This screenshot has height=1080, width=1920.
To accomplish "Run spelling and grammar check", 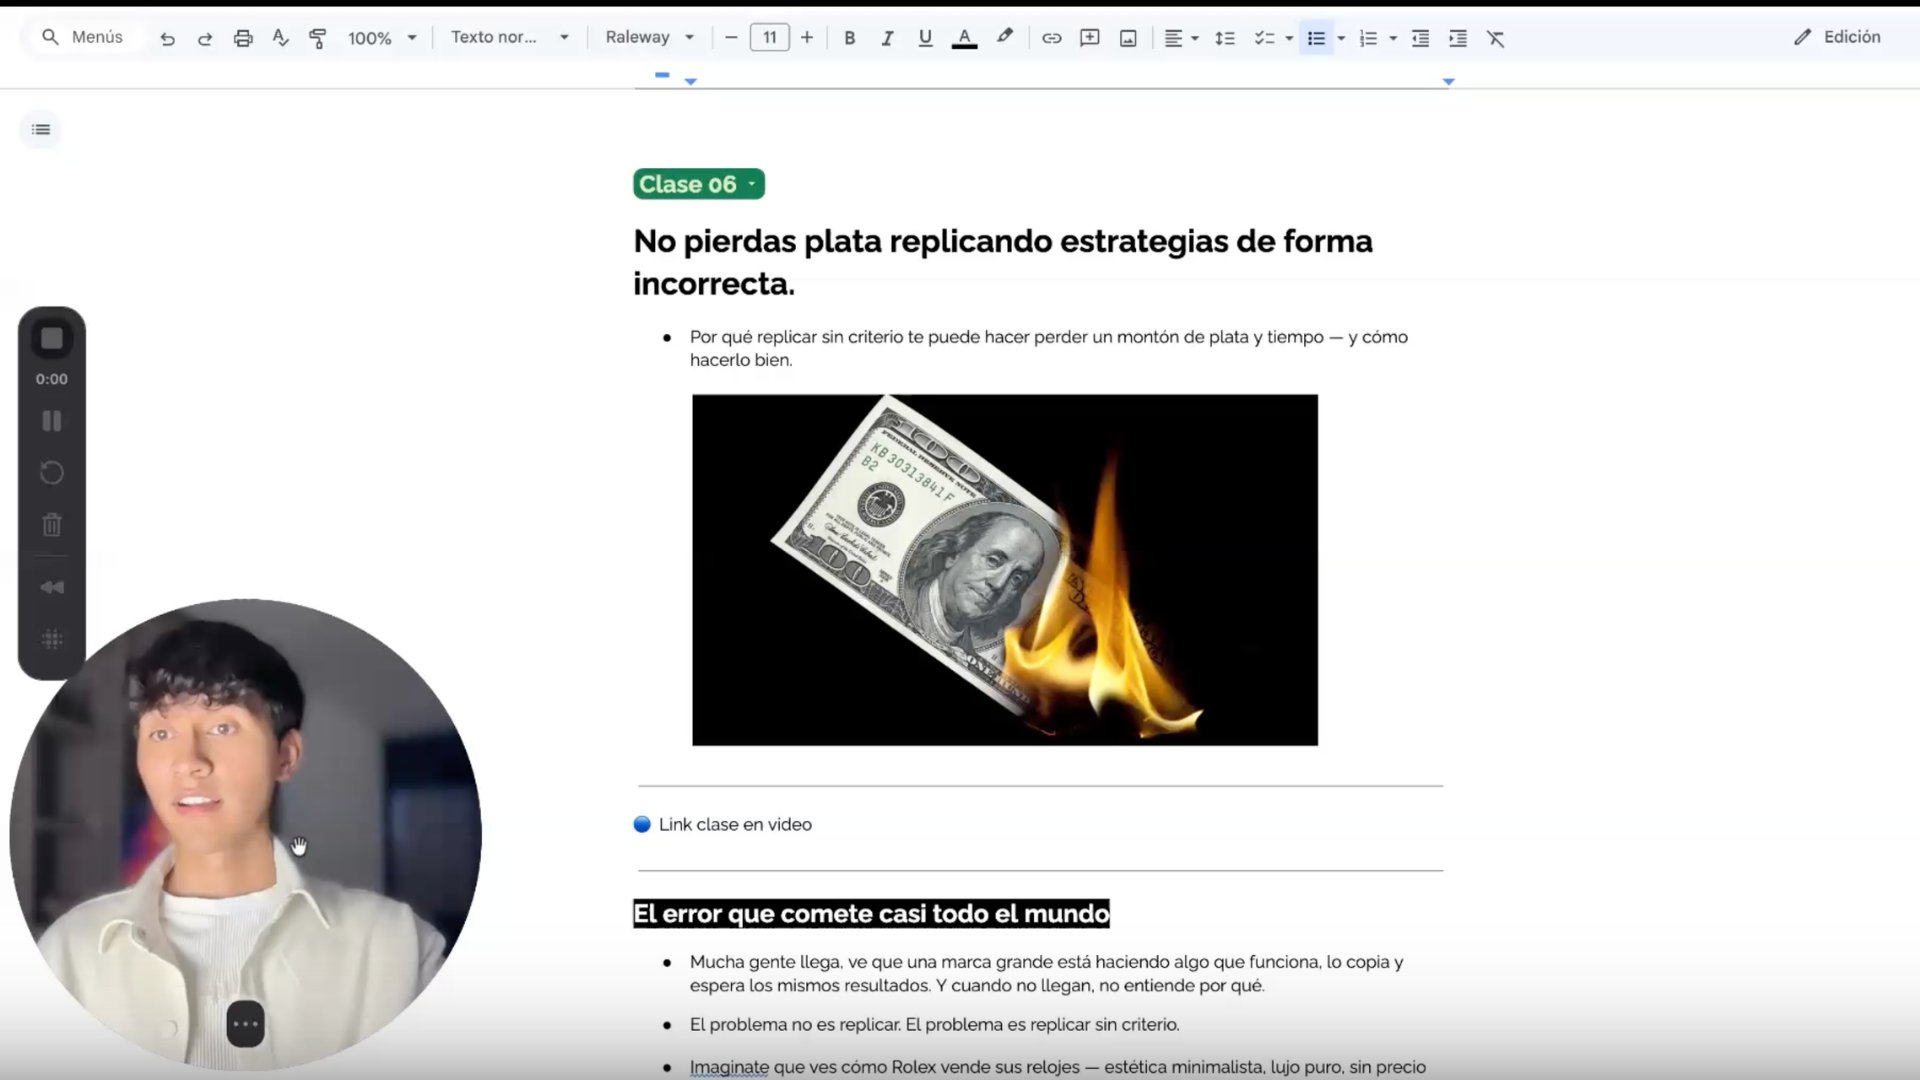I will (280, 38).
